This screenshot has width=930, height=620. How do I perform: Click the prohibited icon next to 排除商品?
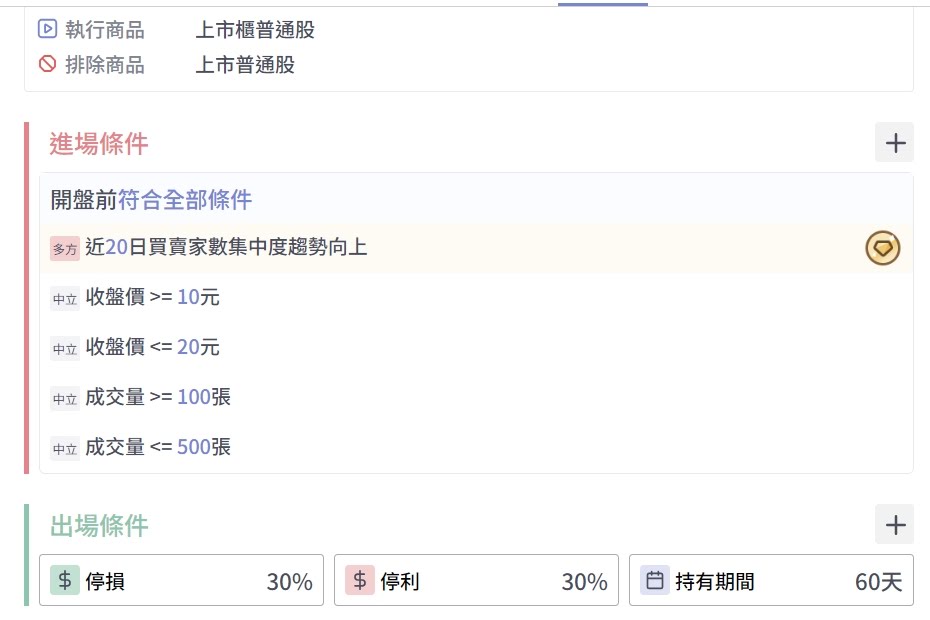(x=47, y=65)
